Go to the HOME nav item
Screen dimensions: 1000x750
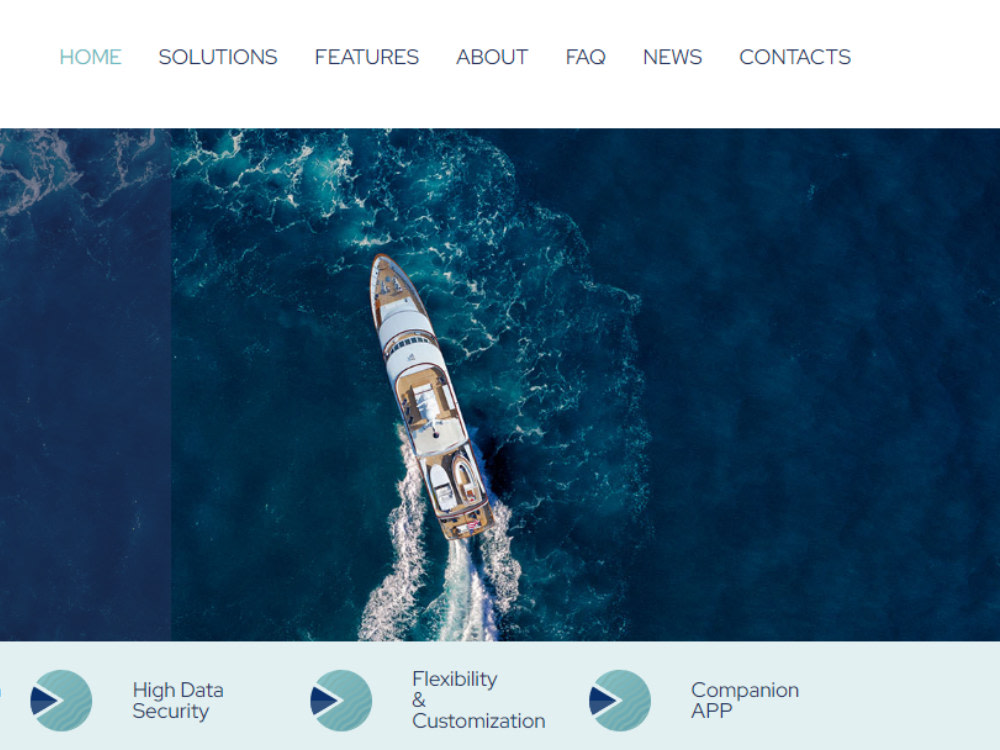tap(90, 57)
